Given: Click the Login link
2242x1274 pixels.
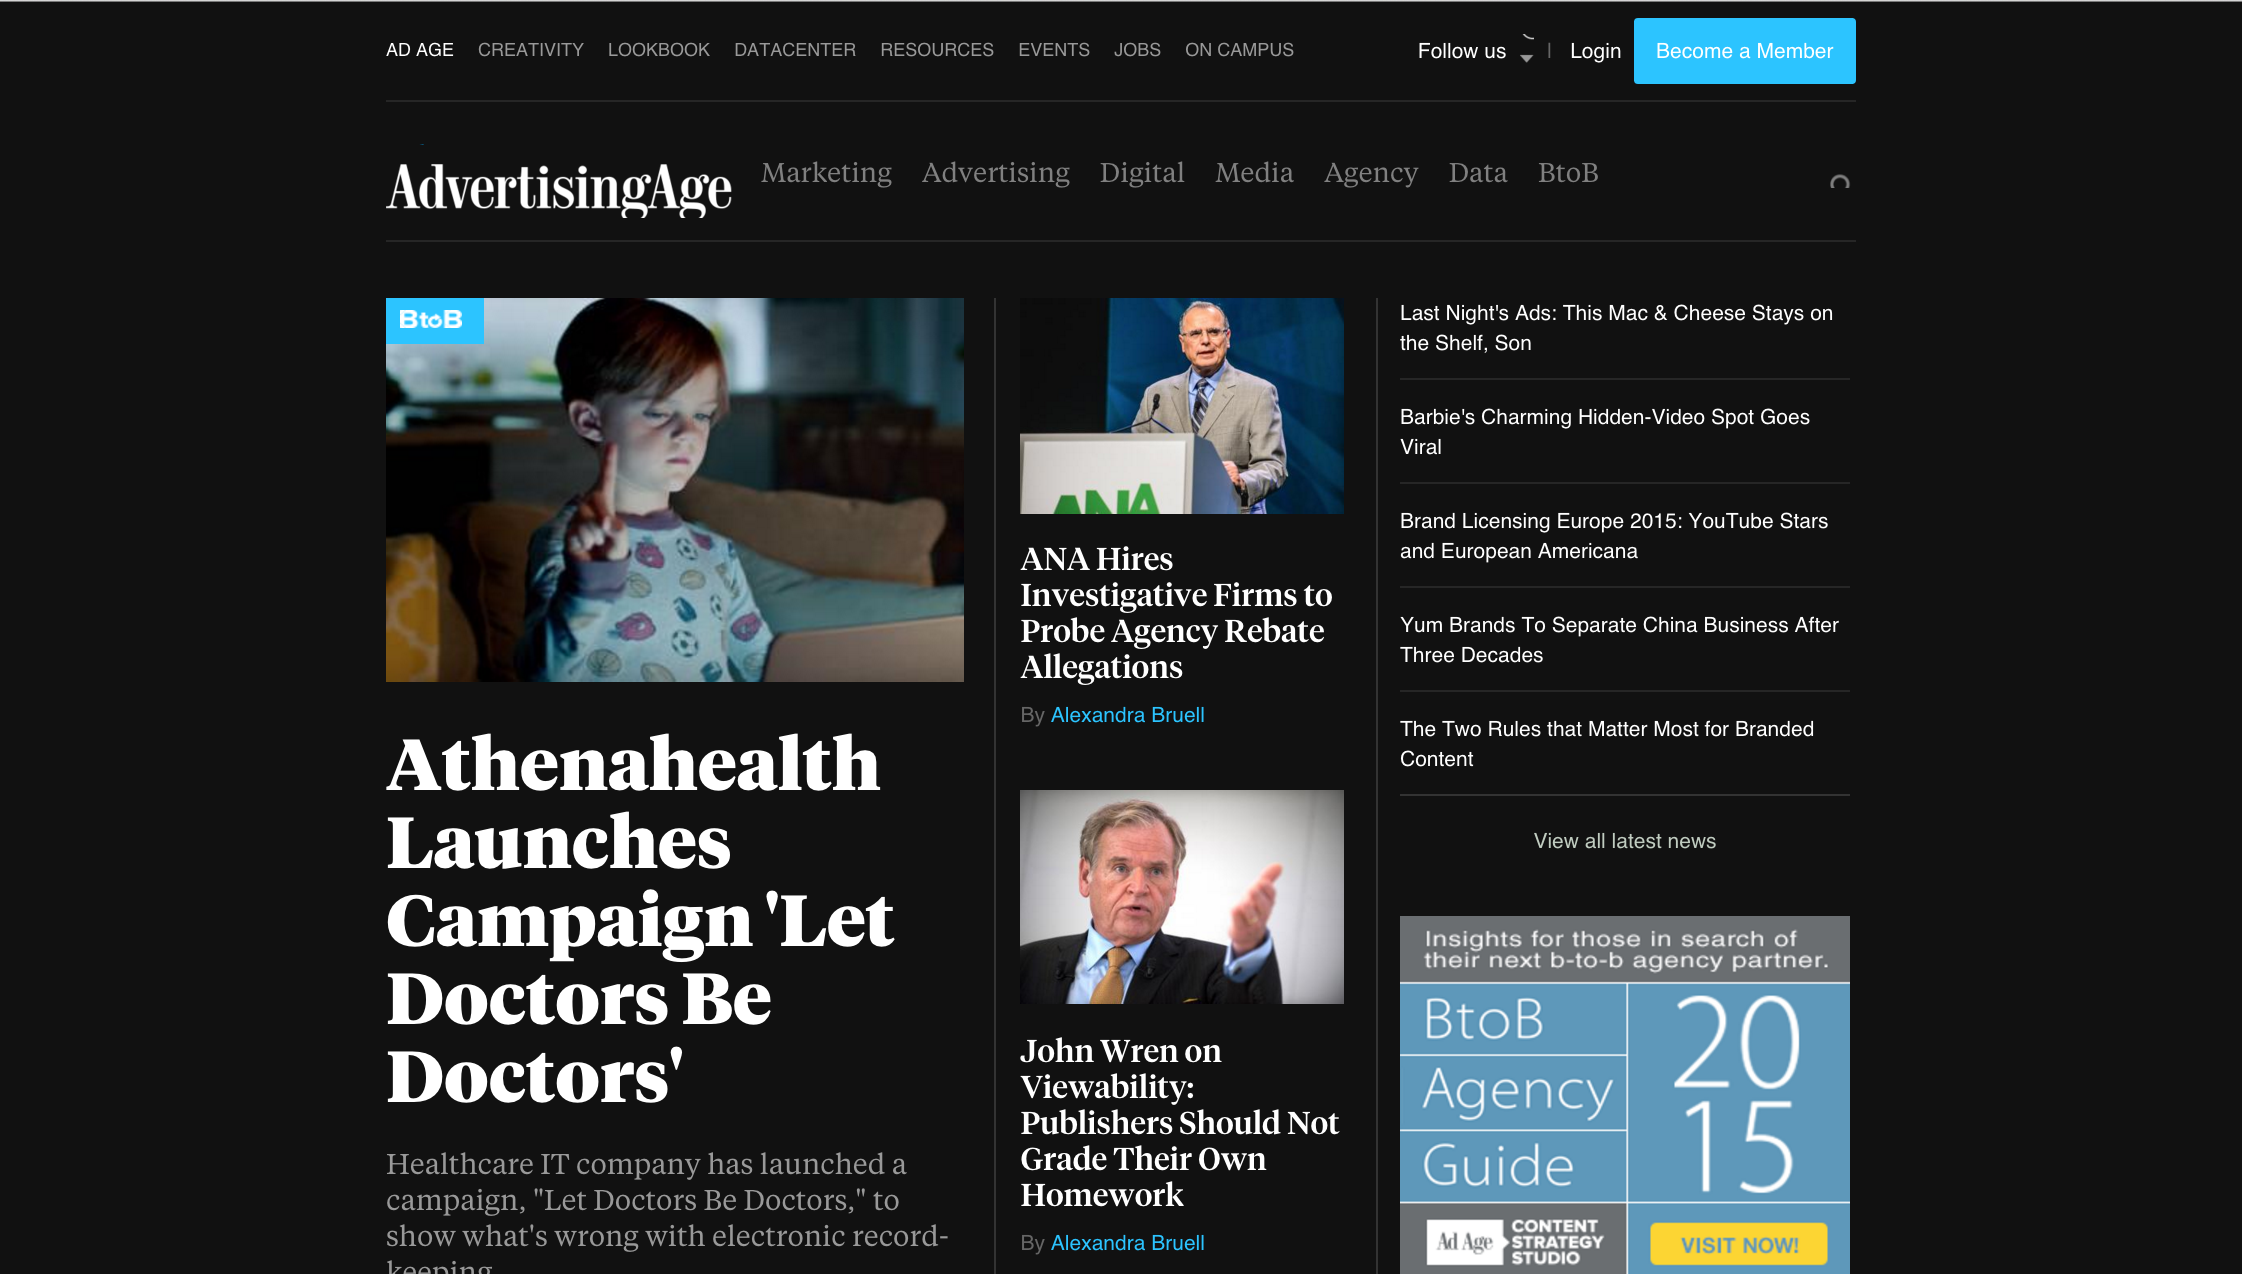Looking at the screenshot, I should click(1595, 51).
